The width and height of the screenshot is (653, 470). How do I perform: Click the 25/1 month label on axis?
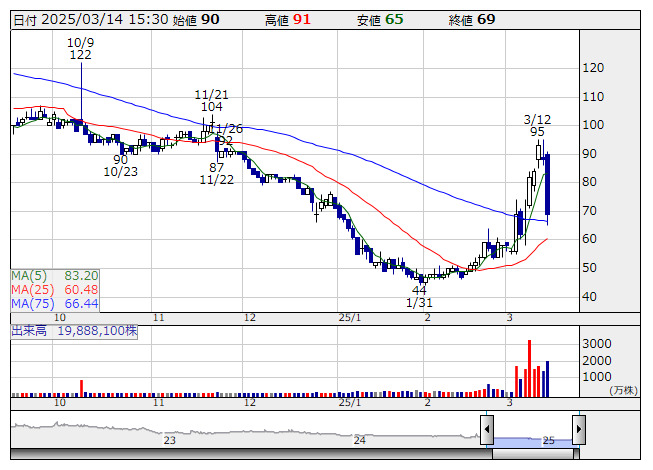pos(350,318)
